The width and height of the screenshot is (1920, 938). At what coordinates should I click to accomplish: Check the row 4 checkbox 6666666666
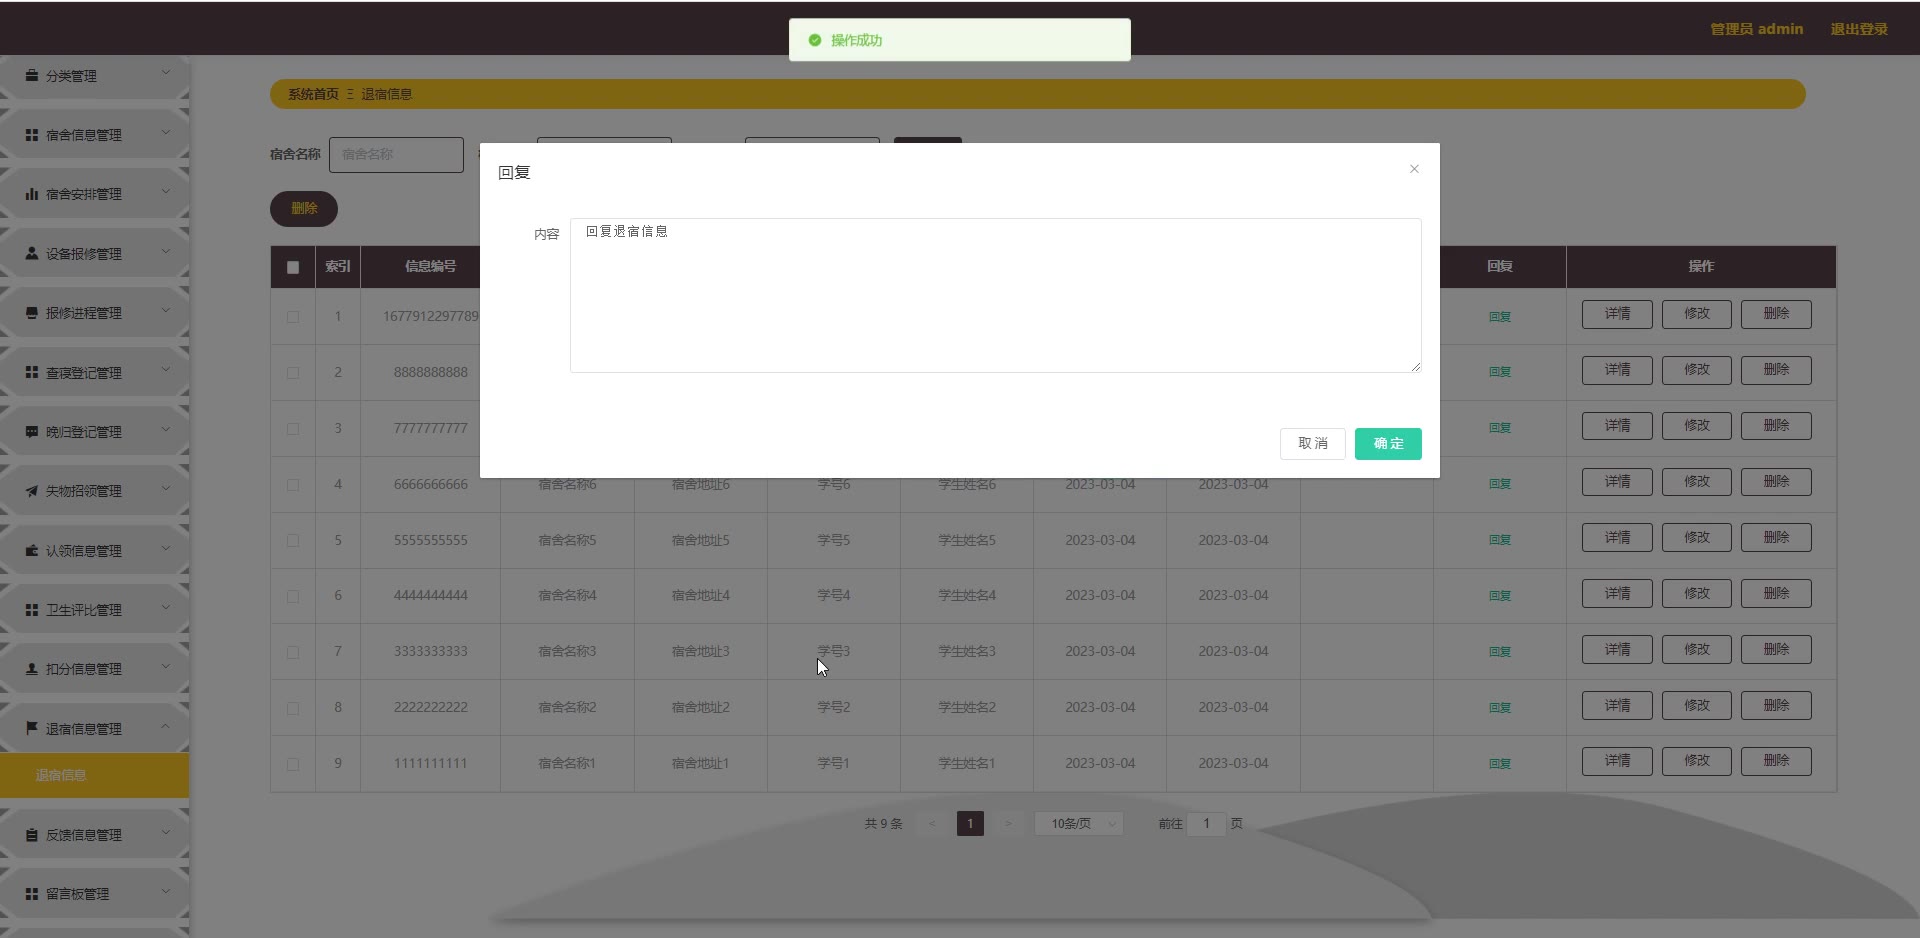[x=293, y=485]
